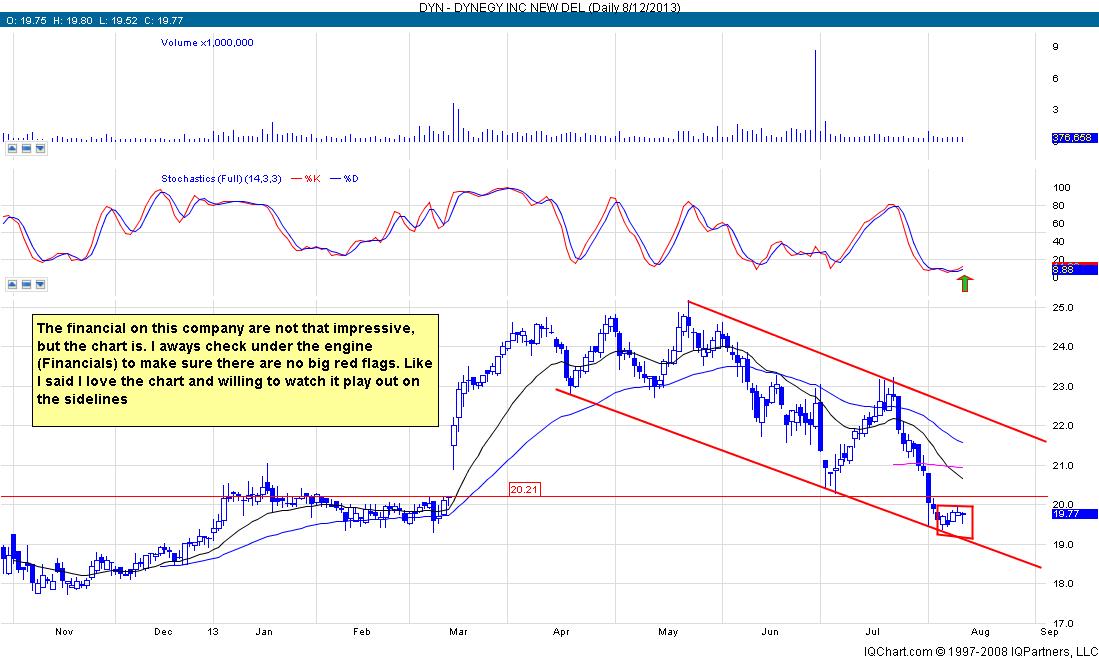Click the Volume x1,000,000 label
Image resolution: width=1099 pixels, height=658 pixels.
[207, 43]
